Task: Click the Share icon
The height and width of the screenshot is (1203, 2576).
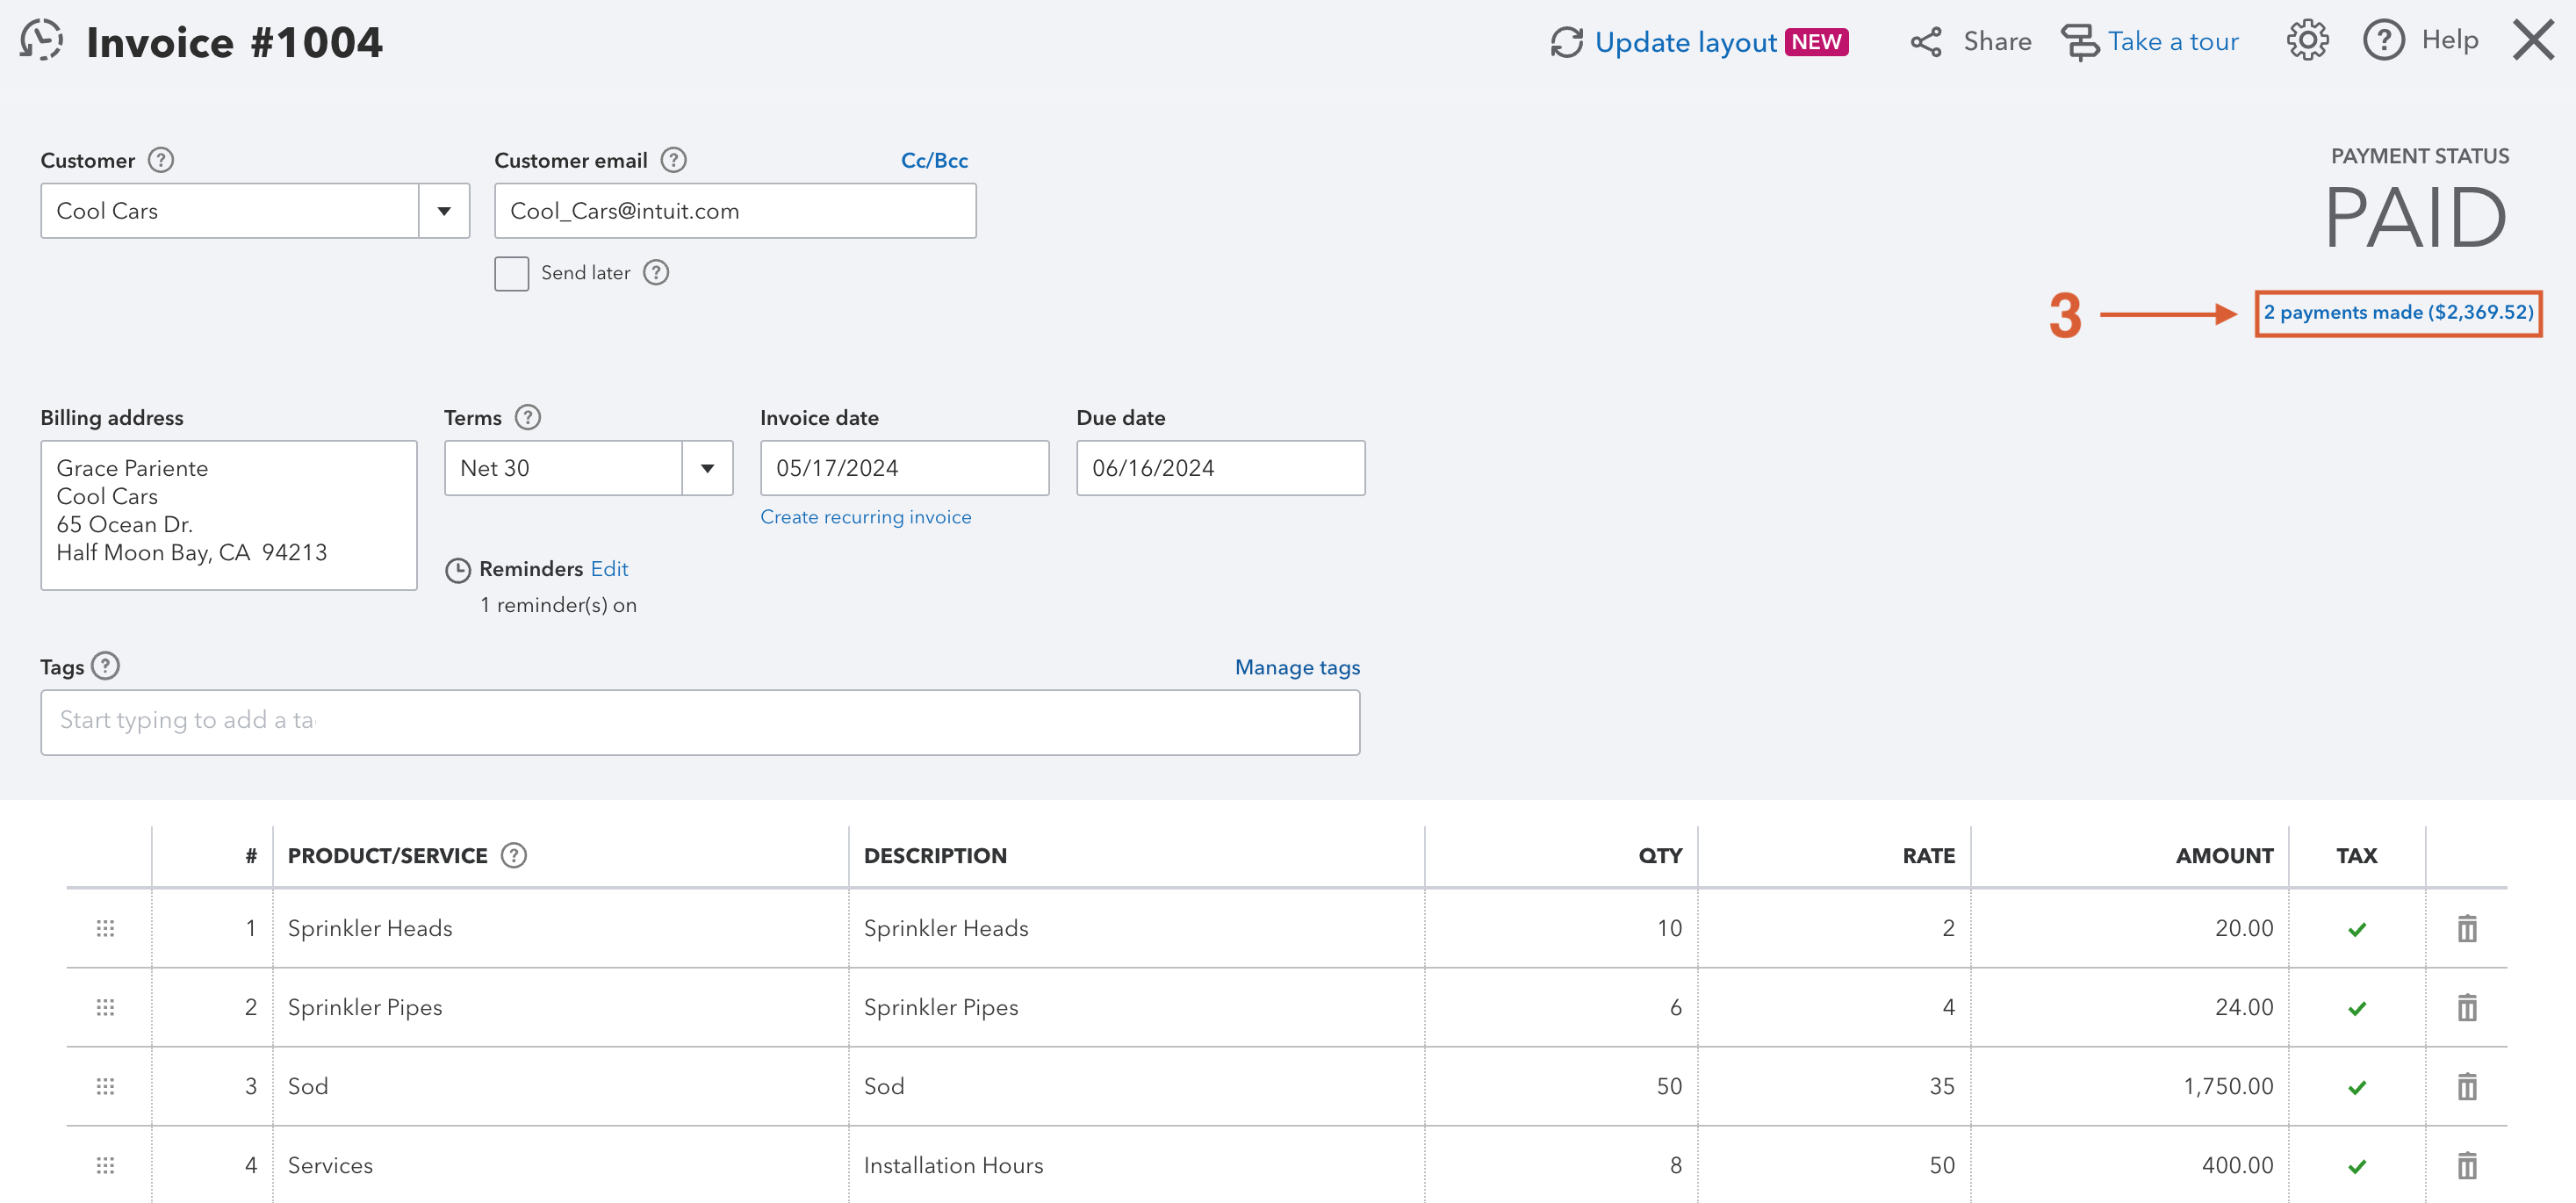Action: point(1925,41)
